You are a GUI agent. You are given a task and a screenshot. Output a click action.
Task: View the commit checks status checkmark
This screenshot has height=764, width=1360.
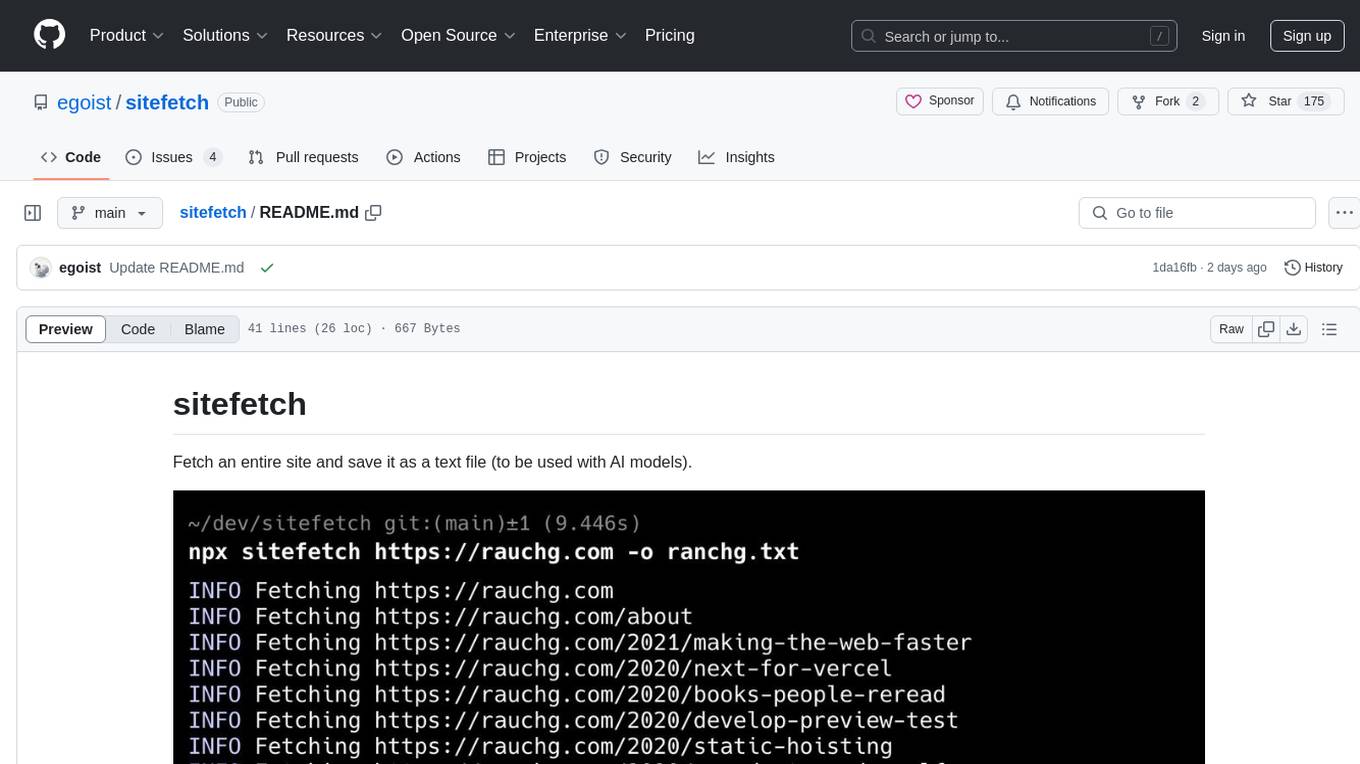click(x=267, y=268)
